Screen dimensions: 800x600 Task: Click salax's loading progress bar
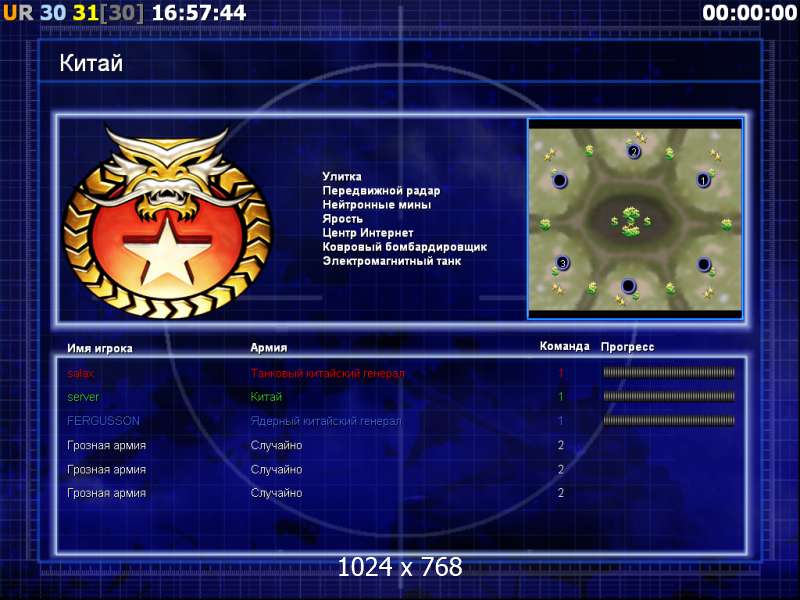(x=669, y=372)
